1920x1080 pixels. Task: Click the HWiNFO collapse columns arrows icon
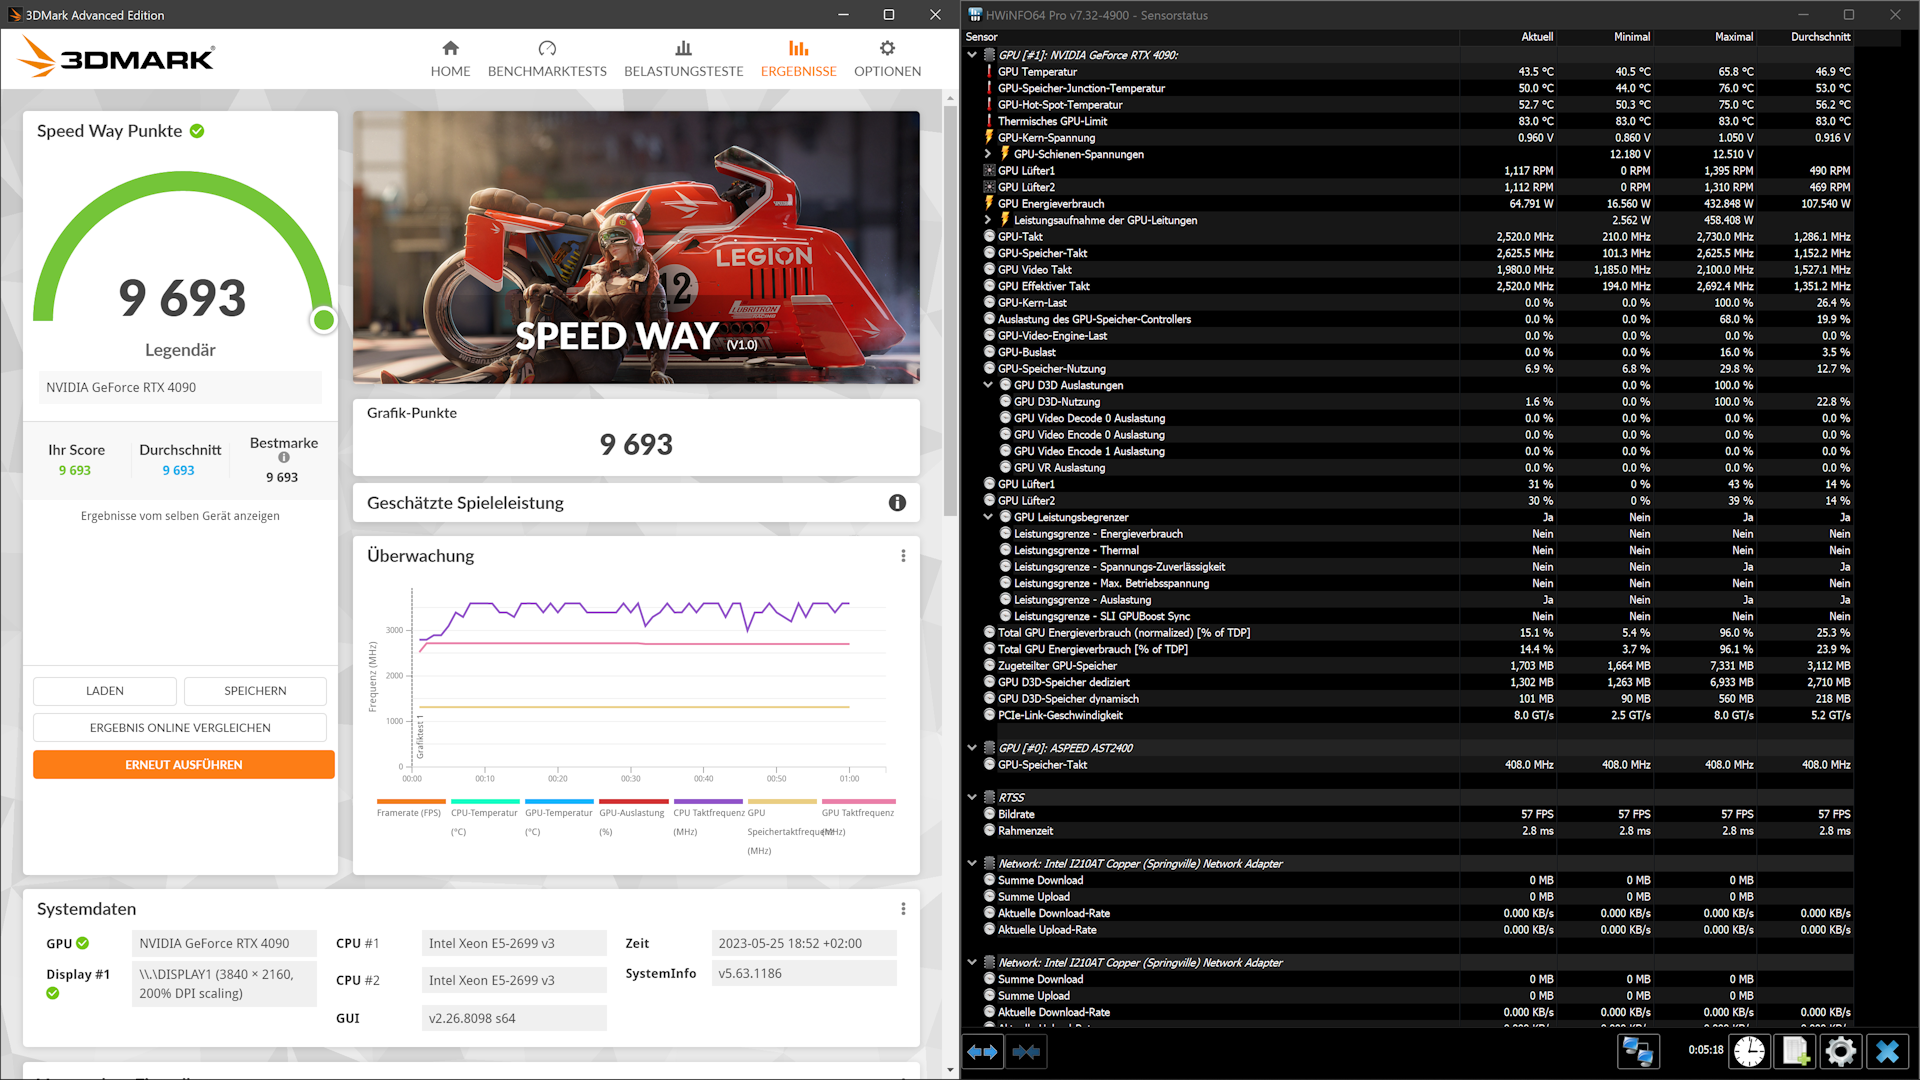click(x=1026, y=1052)
